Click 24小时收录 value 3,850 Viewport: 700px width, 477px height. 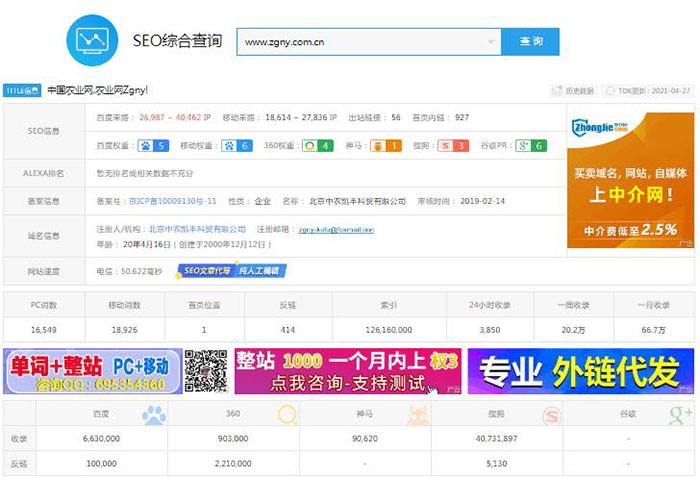pyautogui.click(x=490, y=330)
